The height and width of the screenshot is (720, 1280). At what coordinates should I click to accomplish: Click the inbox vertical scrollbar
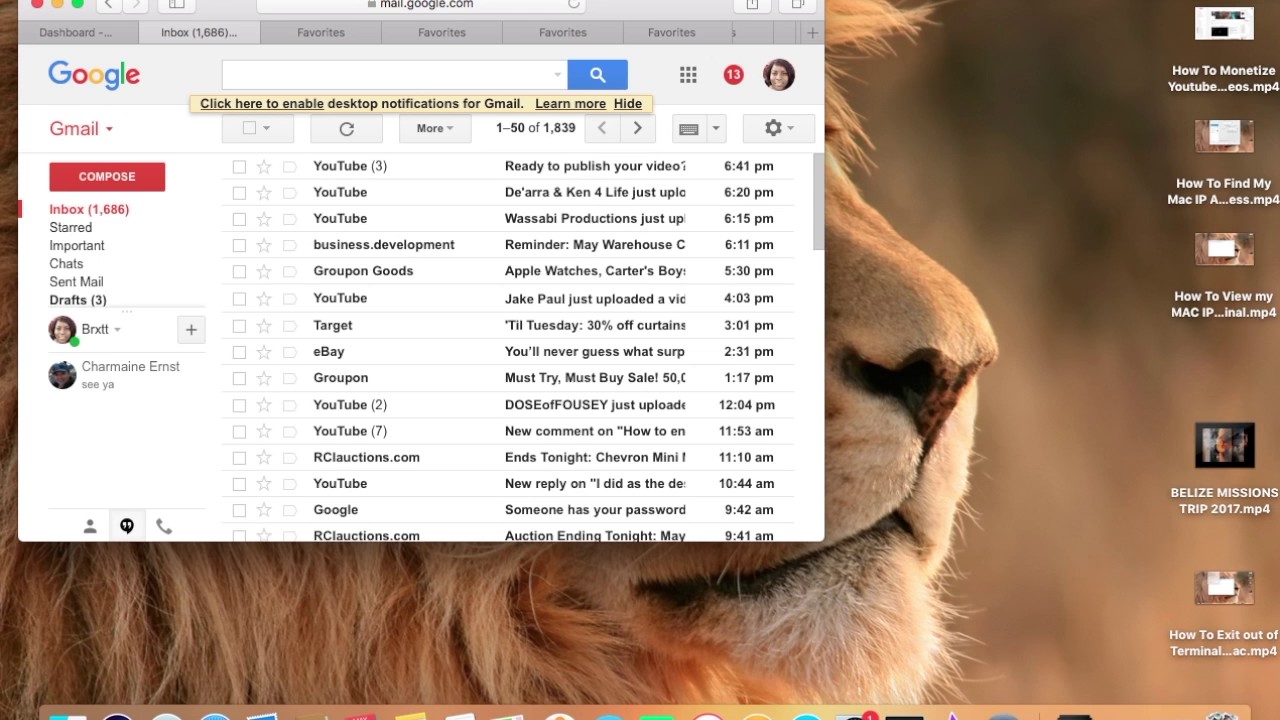[x=818, y=204]
